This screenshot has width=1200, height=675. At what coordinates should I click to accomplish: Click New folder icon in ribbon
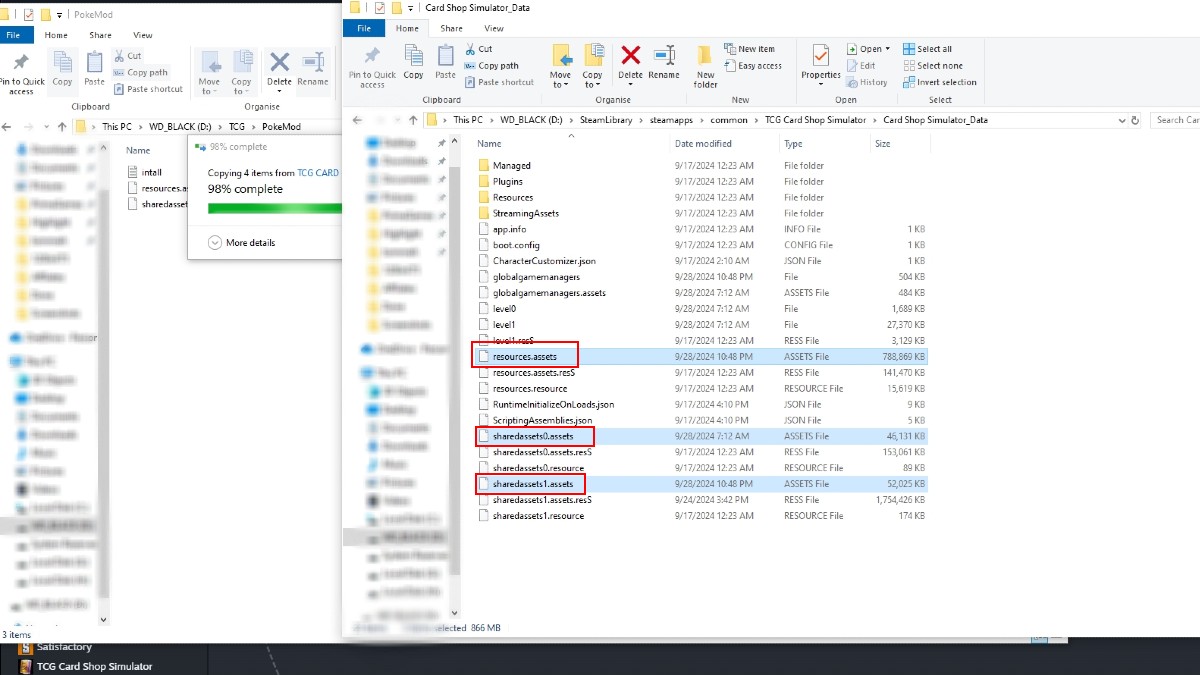coord(706,66)
